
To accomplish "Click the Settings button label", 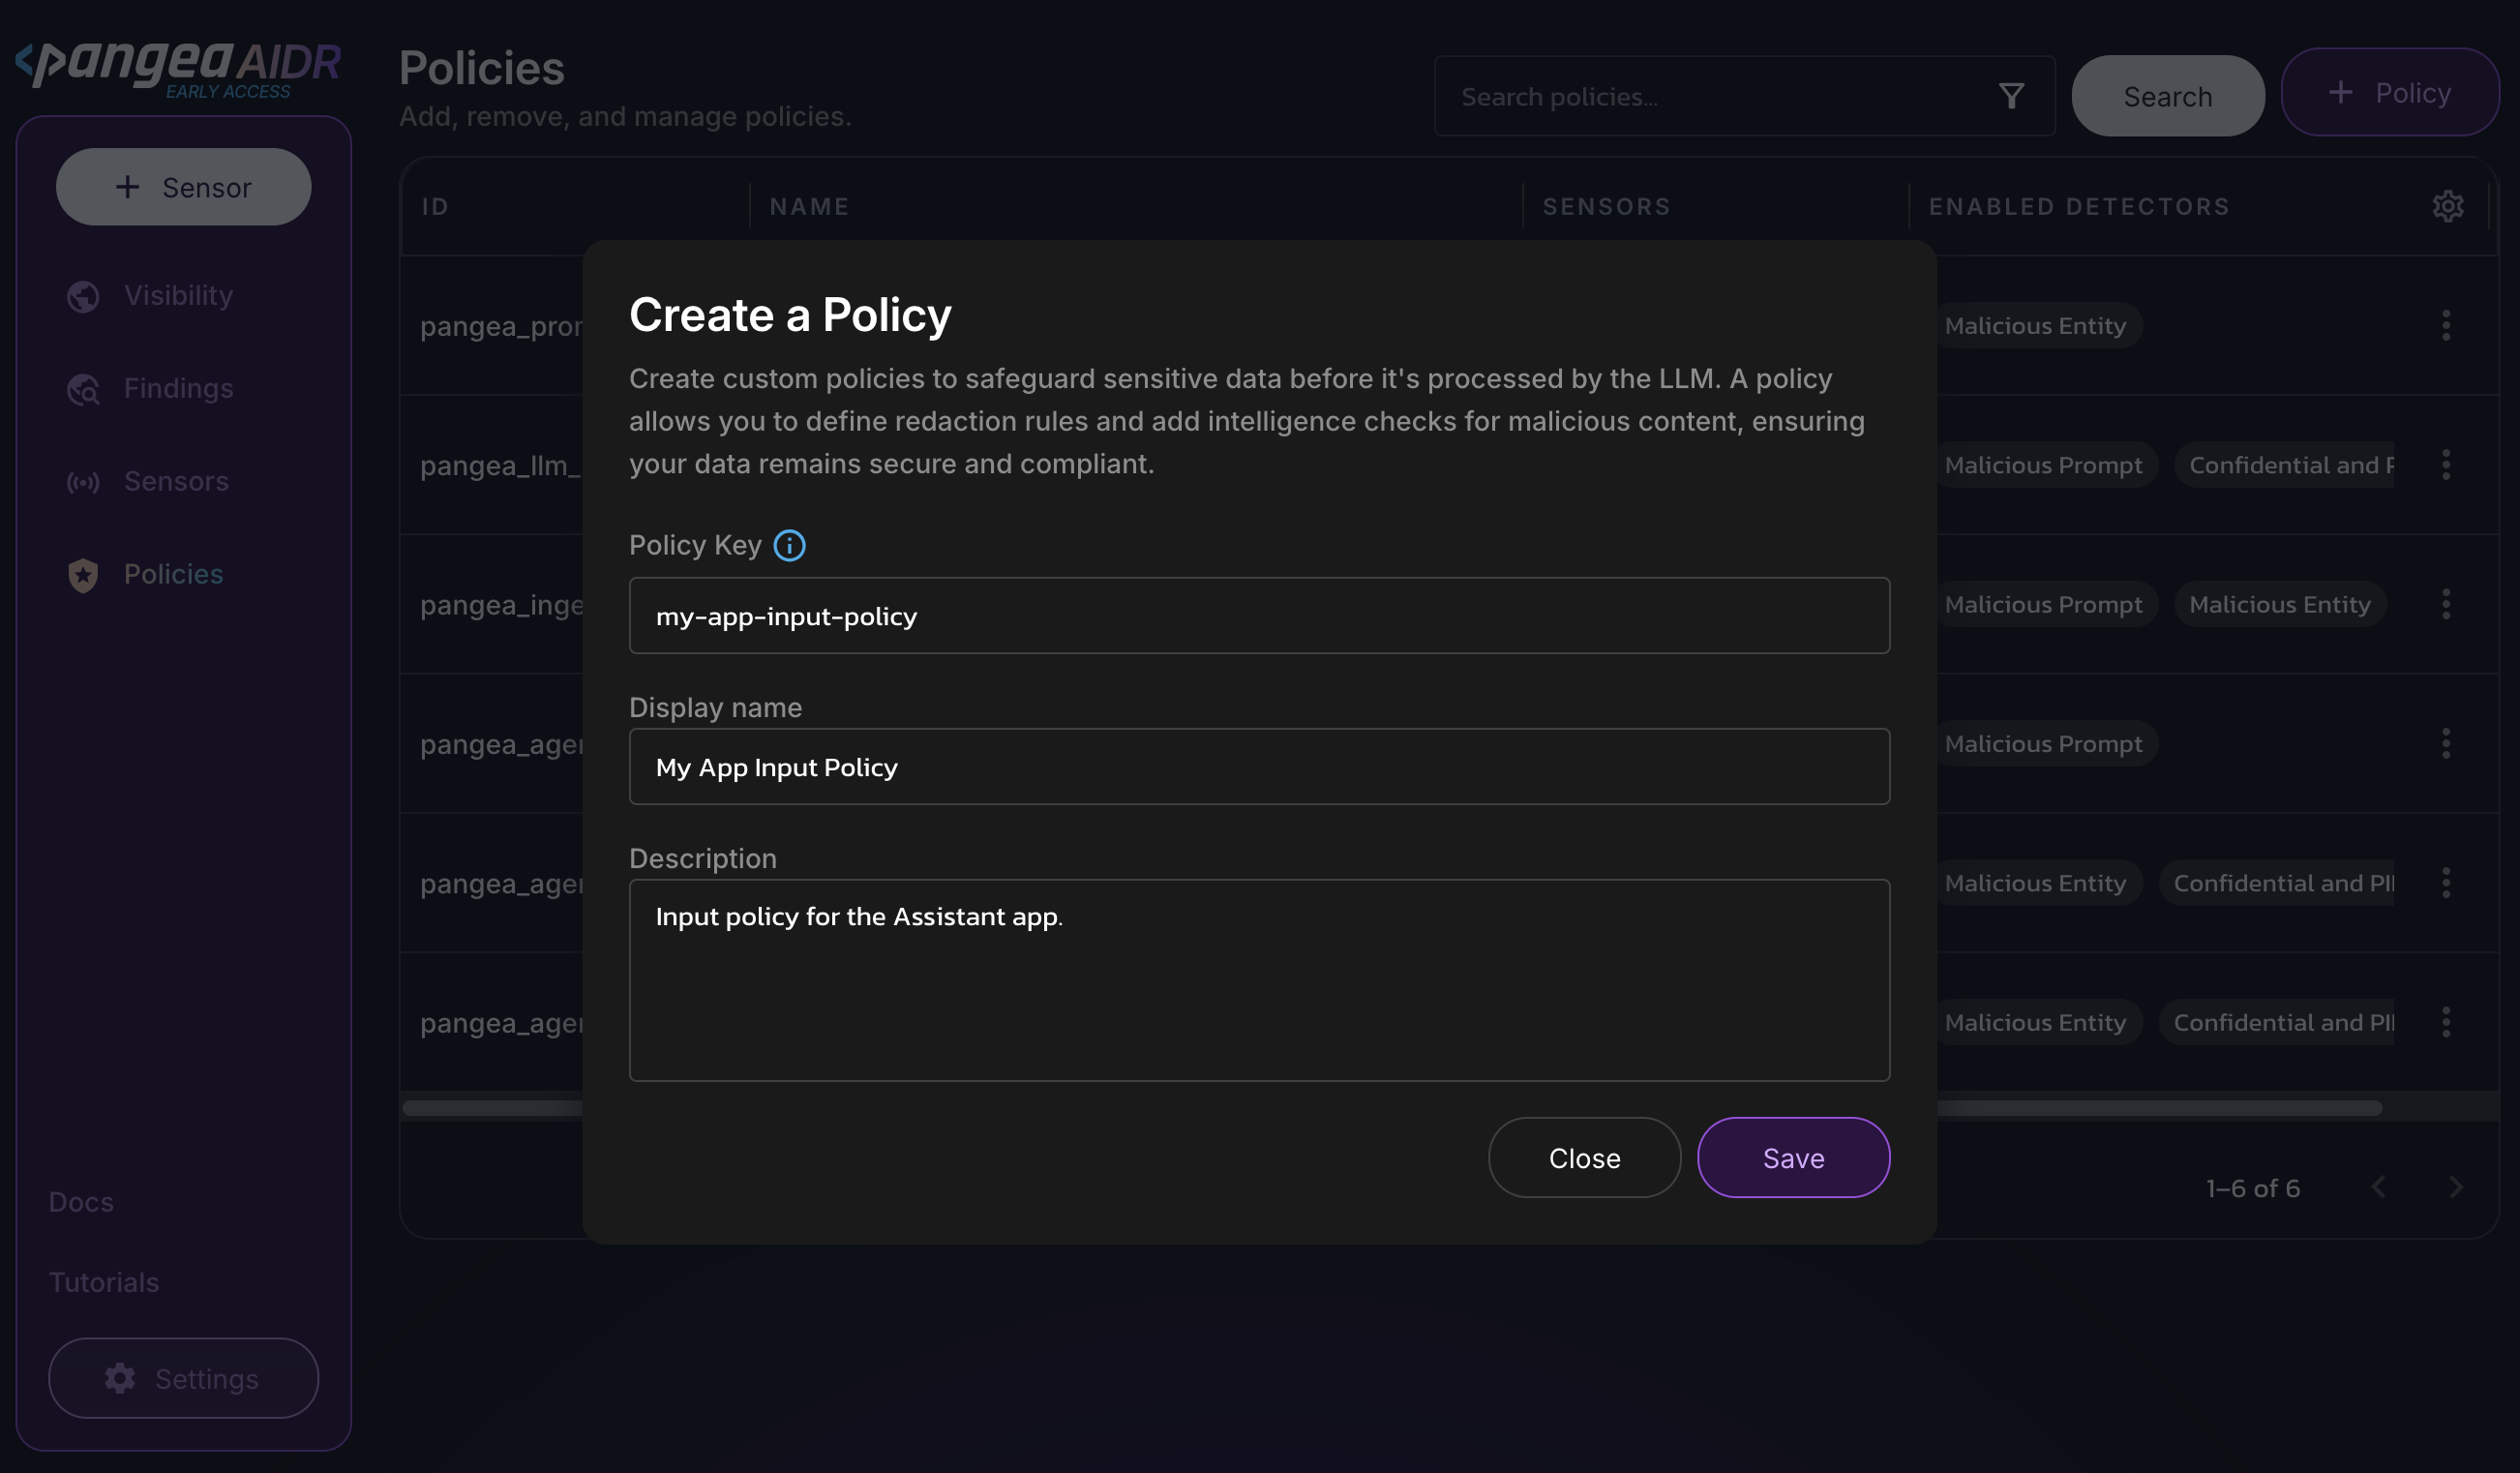I will tap(207, 1378).
